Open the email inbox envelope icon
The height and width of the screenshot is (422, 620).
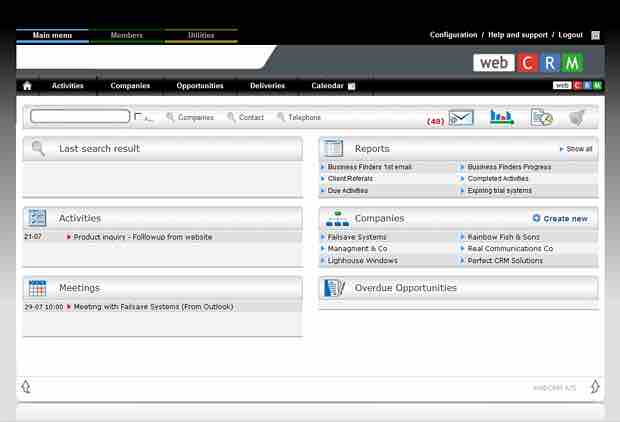(x=460, y=118)
